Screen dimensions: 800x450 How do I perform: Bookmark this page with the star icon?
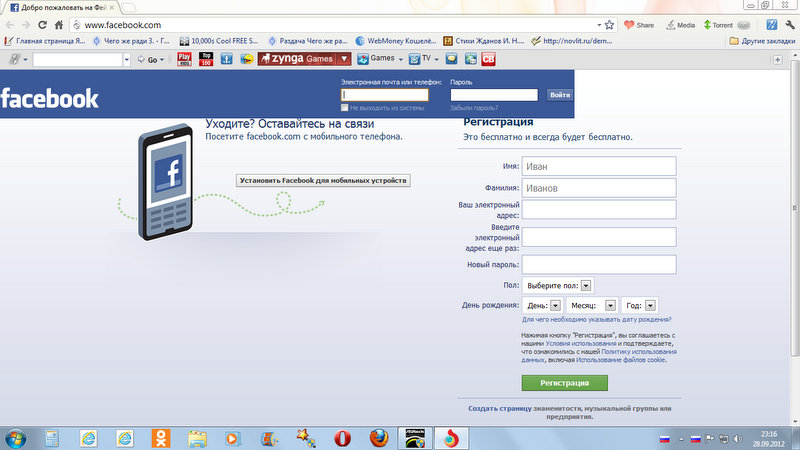point(609,24)
